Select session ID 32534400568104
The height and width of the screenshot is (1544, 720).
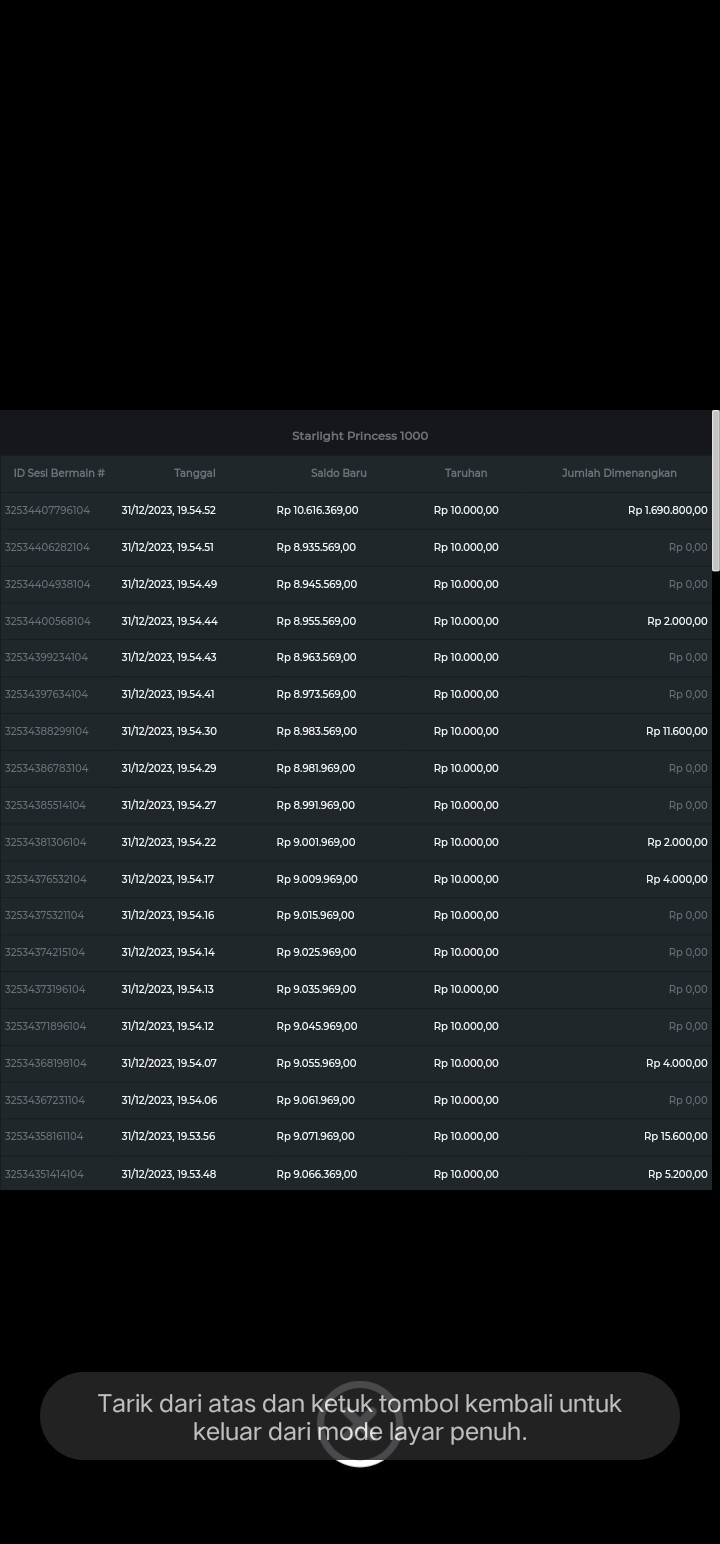coord(47,621)
